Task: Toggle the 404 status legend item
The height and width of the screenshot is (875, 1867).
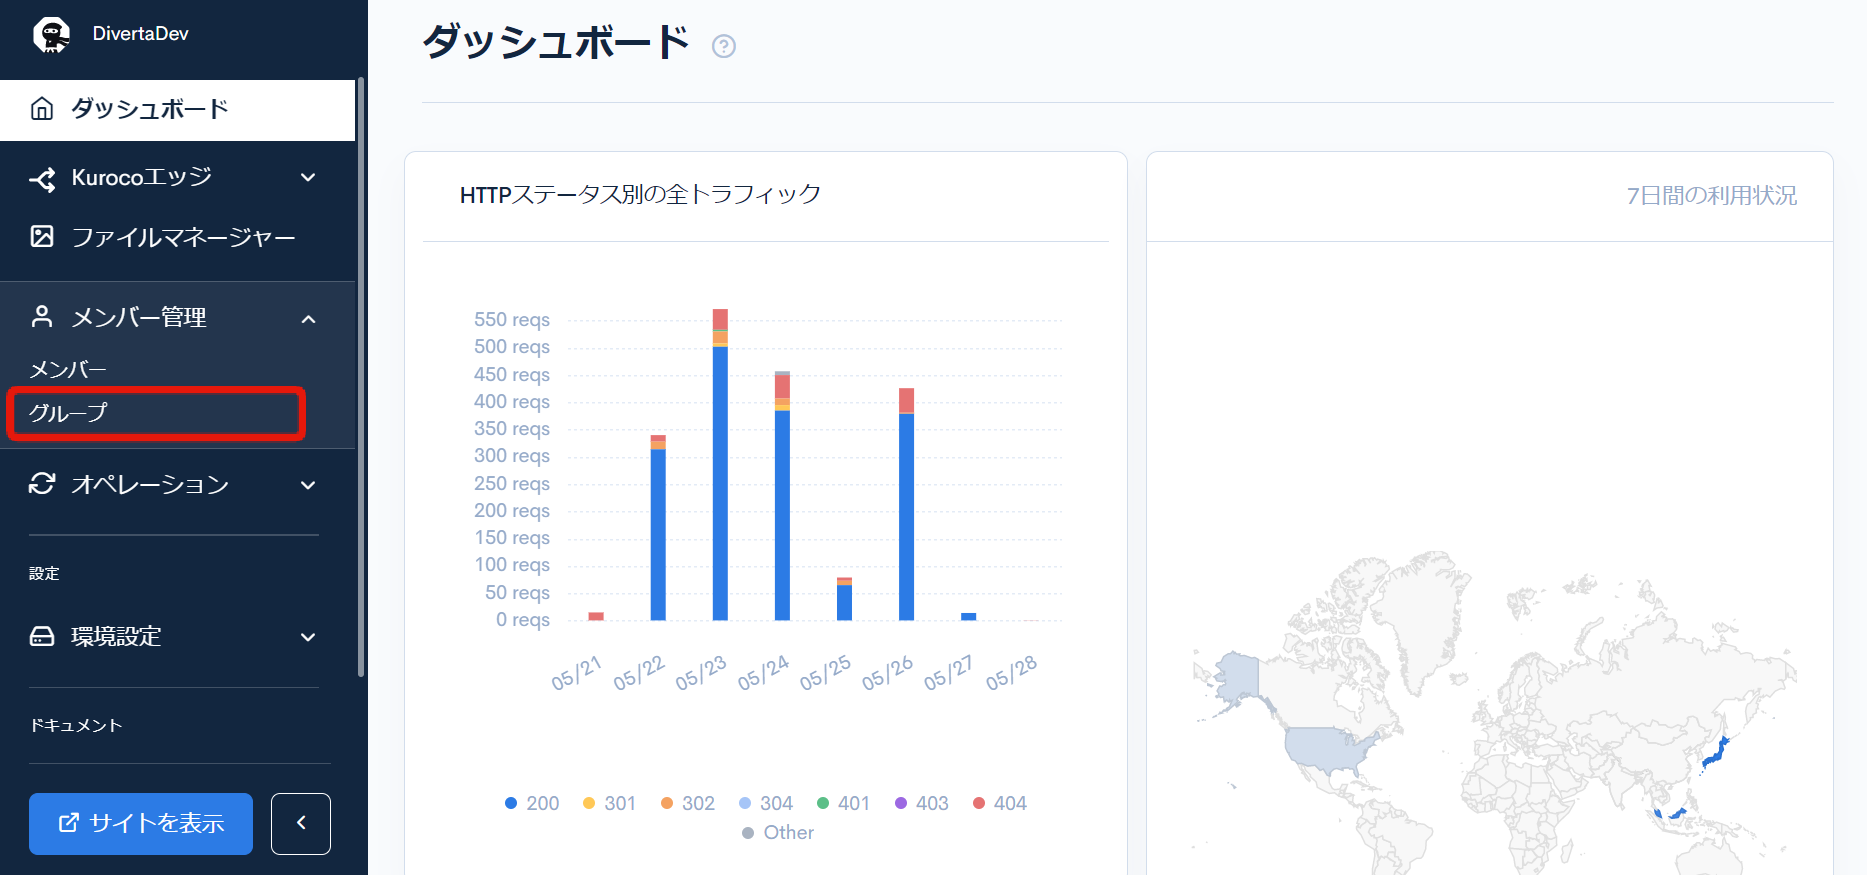Action: (1000, 803)
